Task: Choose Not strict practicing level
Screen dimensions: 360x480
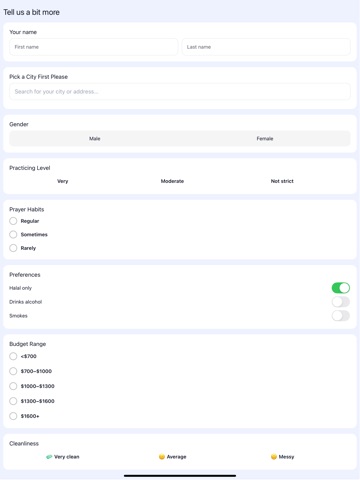Action: point(282,181)
